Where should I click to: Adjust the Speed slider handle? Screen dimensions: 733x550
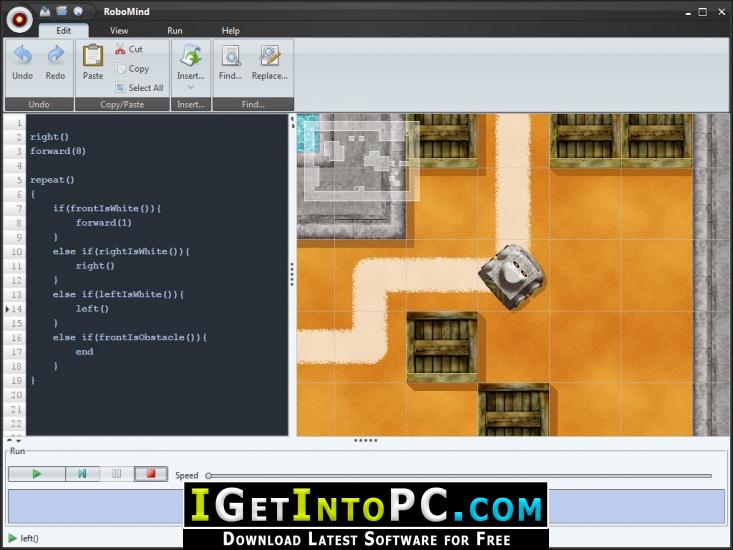(x=209, y=476)
